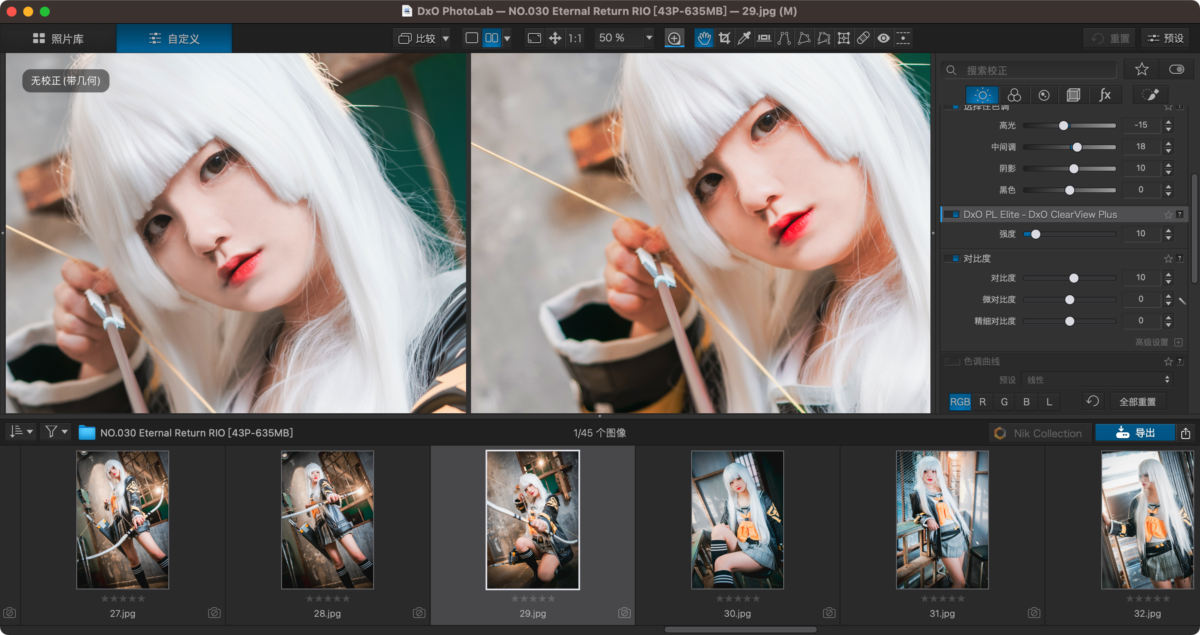Image resolution: width=1200 pixels, height=635 pixels.
Task: Open the force parallels perspective tool
Action: pyautogui.click(x=784, y=38)
